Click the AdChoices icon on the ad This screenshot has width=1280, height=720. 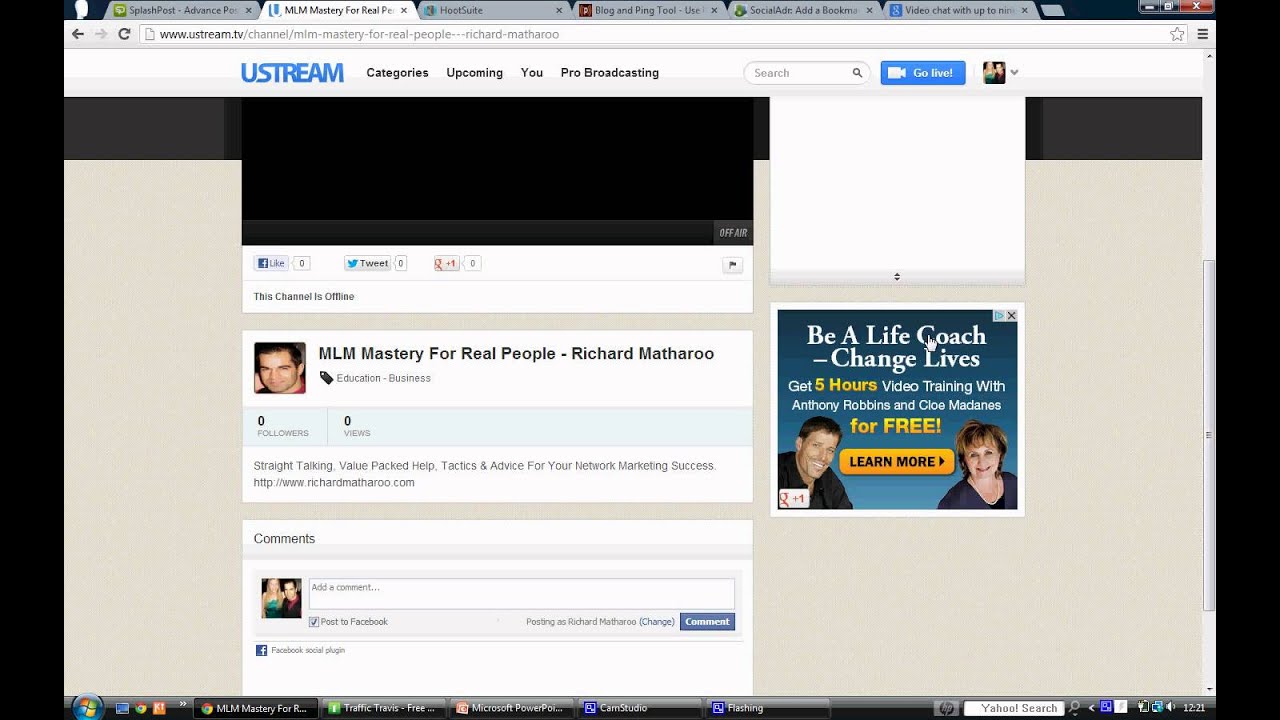click(x=998, y=315)
